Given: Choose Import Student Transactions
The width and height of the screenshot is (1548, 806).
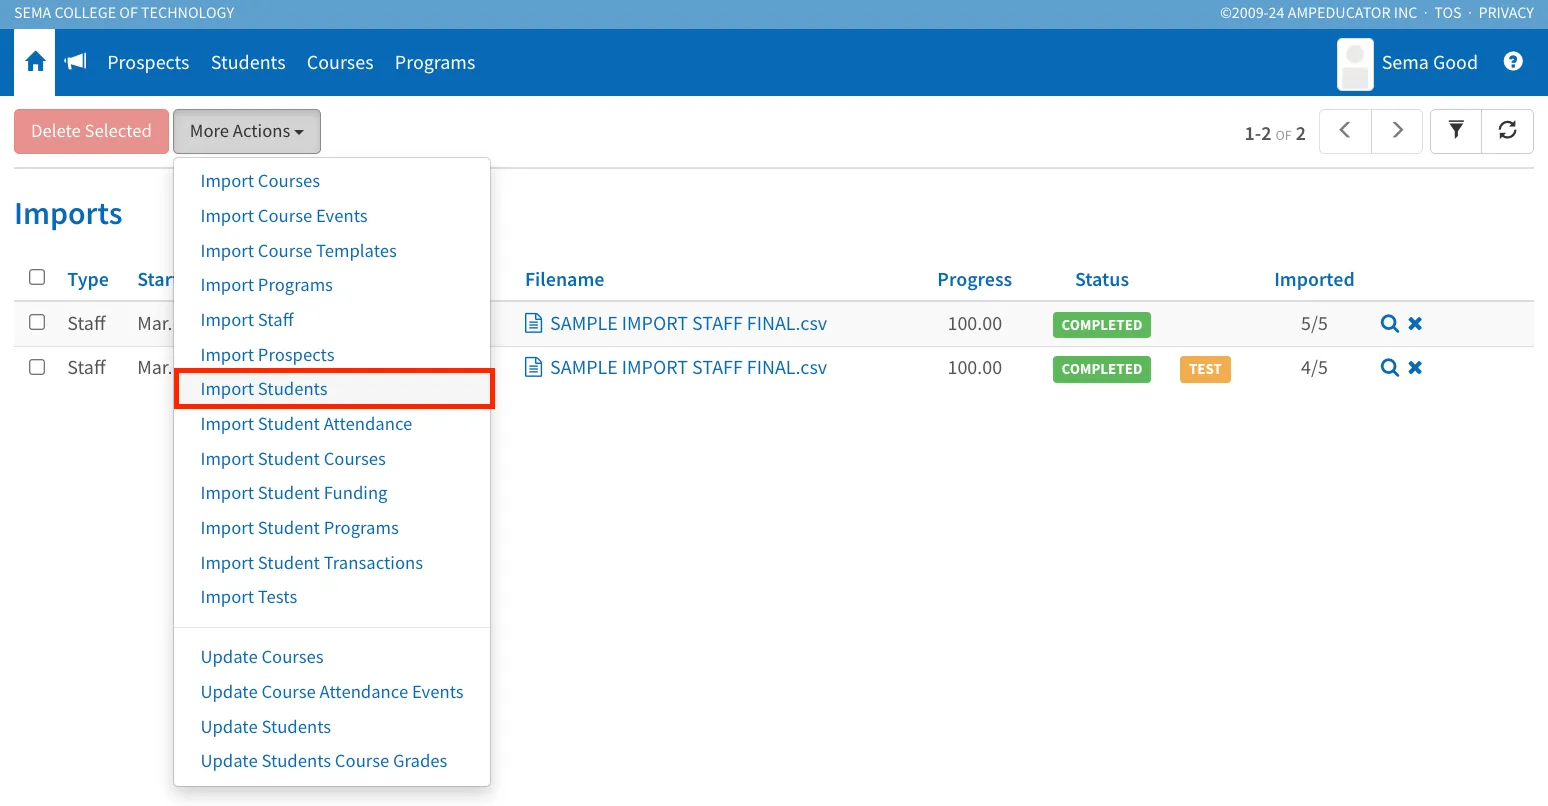Looking at the screenshot, I should 311,563.
